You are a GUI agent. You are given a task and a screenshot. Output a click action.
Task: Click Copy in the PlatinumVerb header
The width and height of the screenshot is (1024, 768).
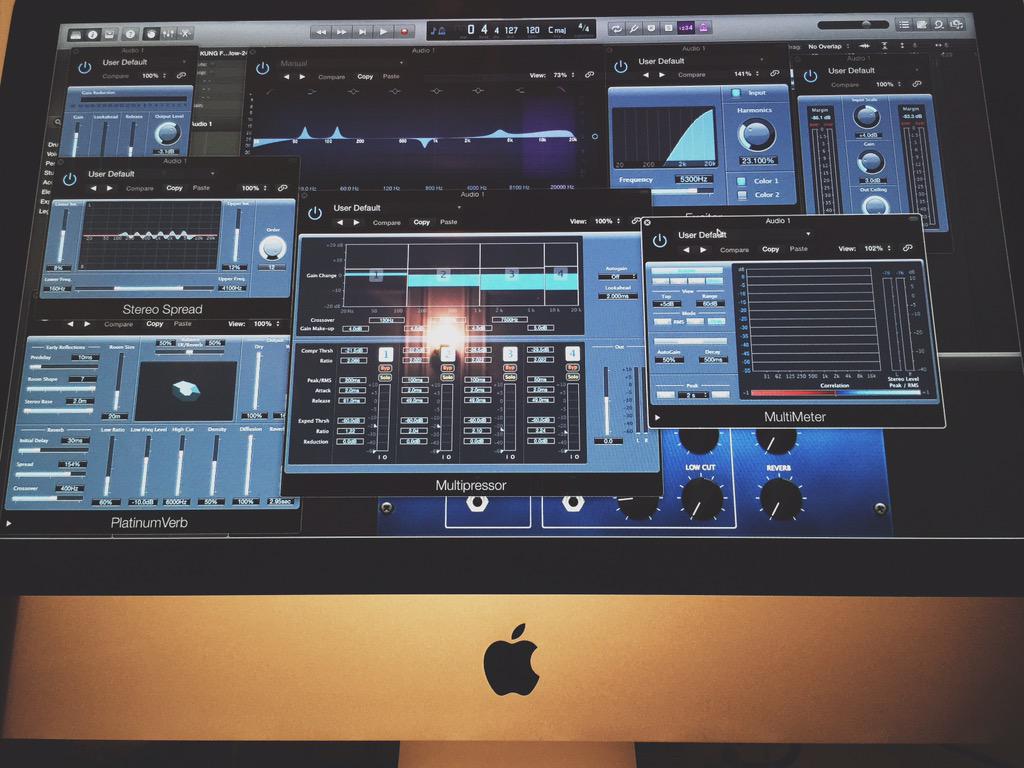155,324
